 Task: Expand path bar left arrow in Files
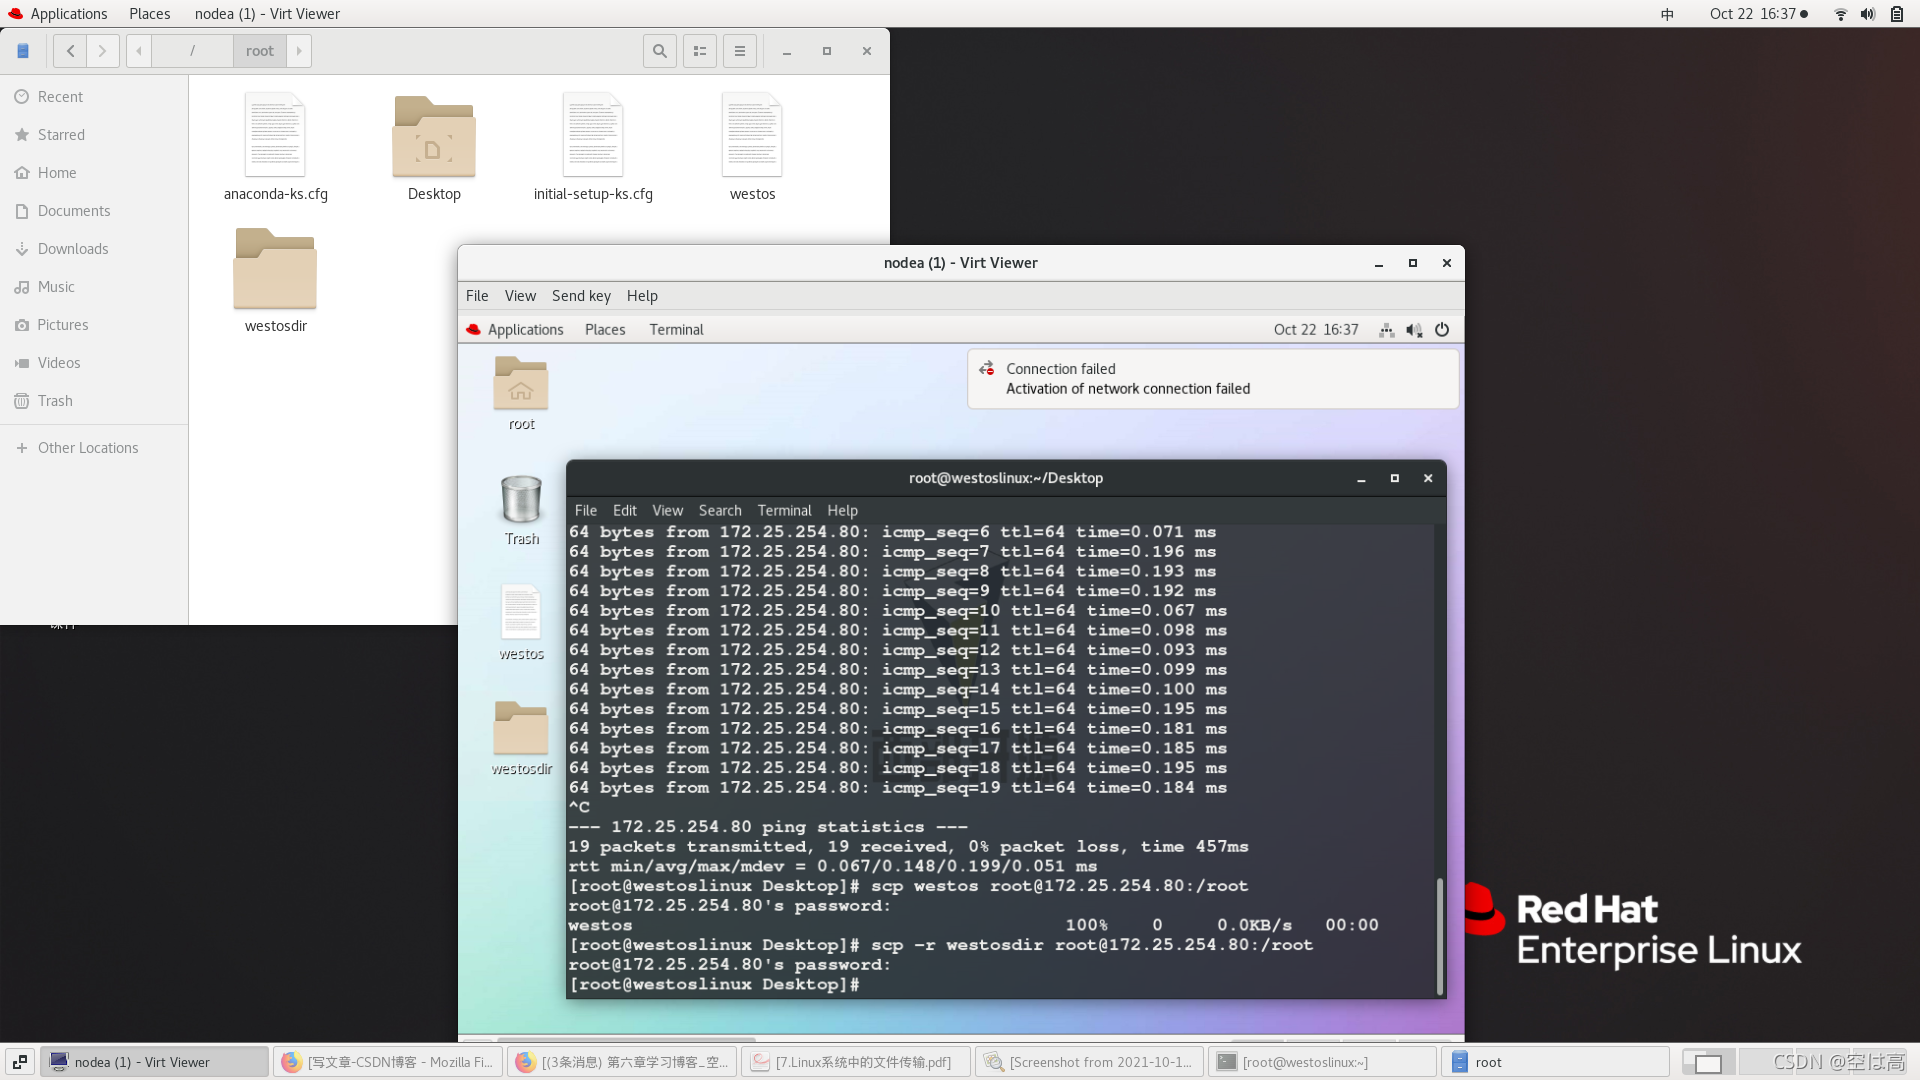point(139,51)
